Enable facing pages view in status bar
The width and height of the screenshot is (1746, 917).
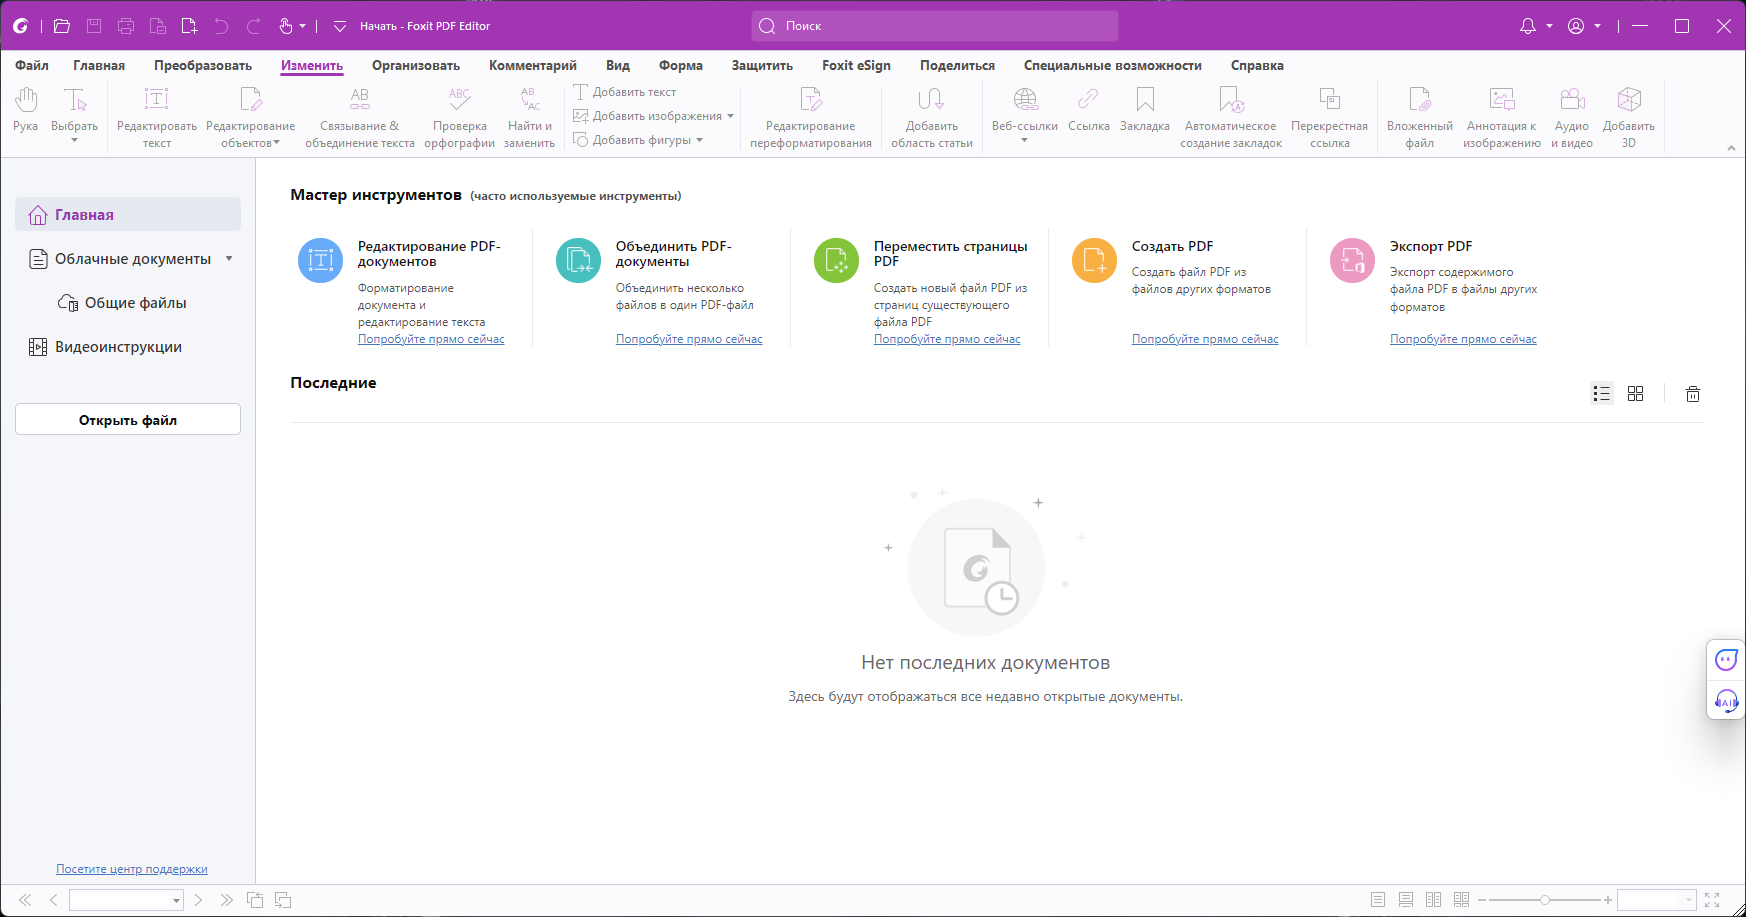click(x=1434, y=900)
